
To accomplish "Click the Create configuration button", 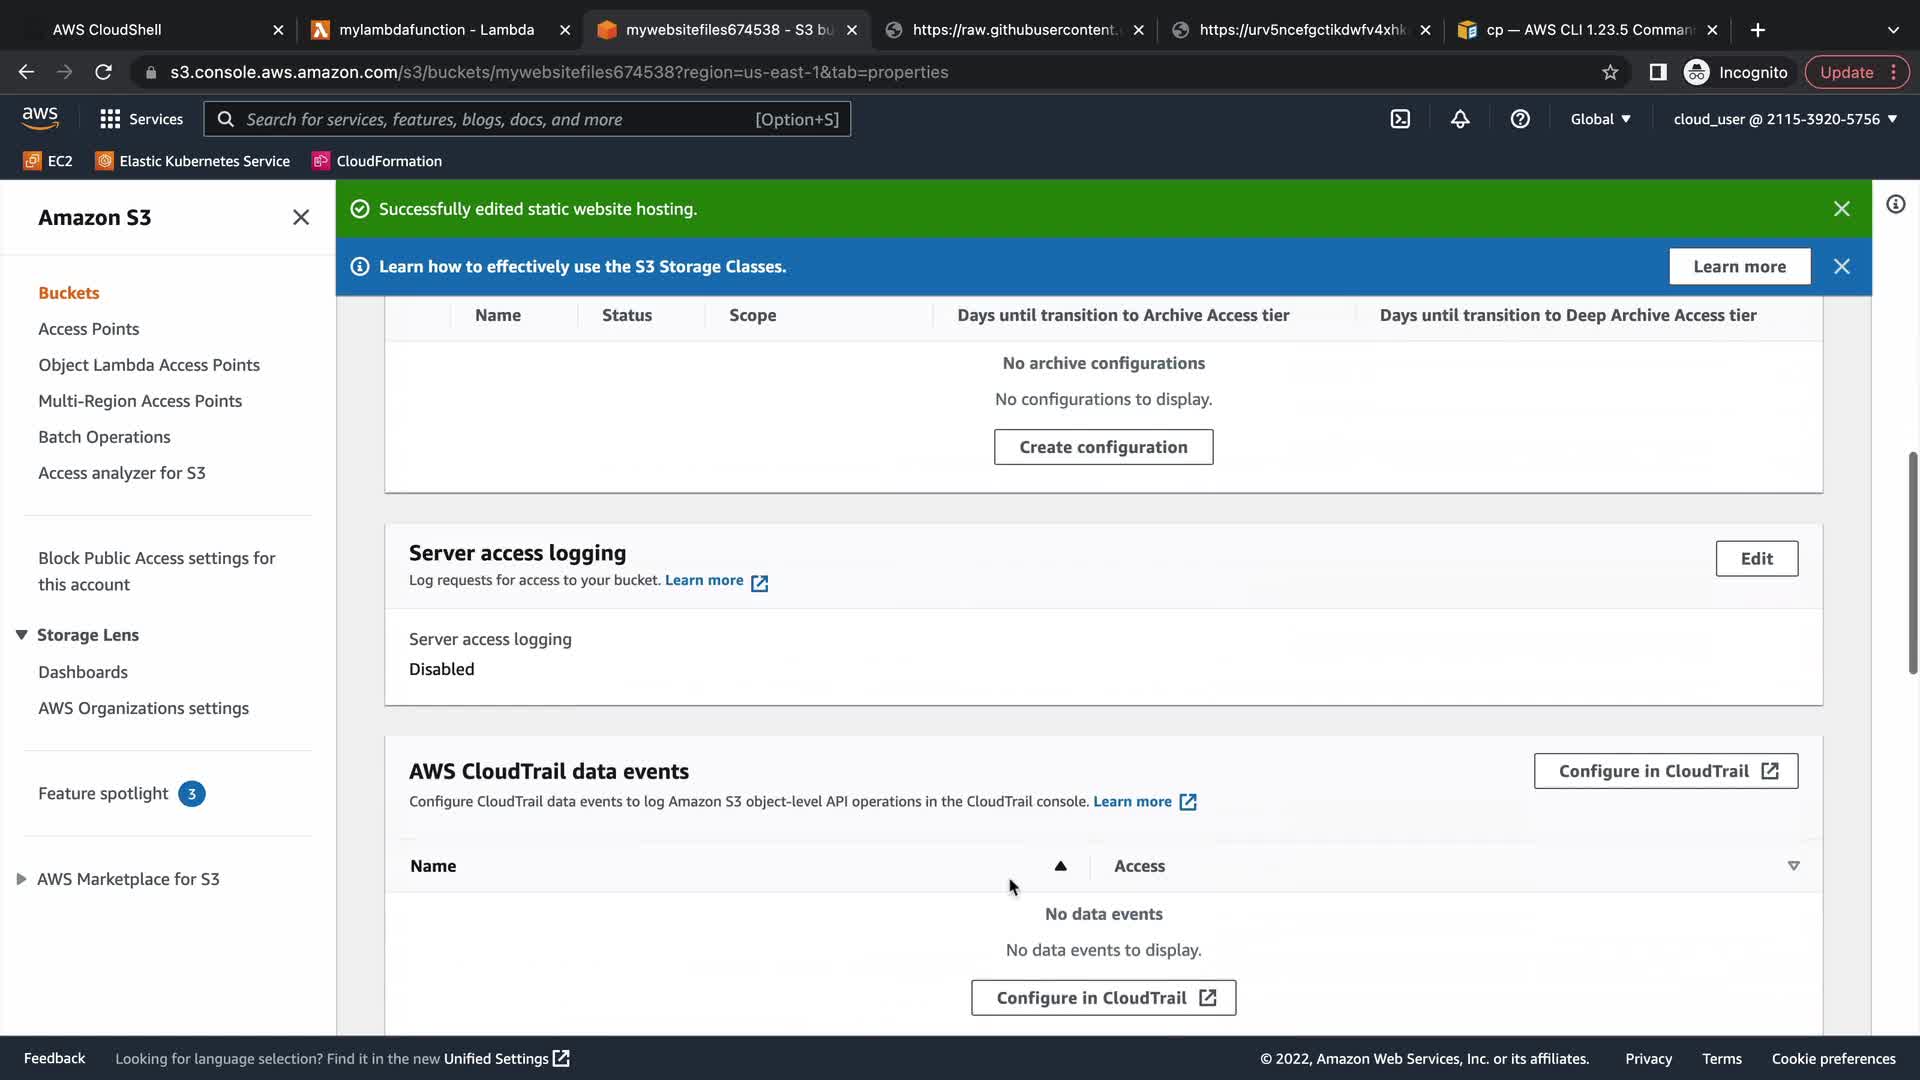I will tap(1103, 447).
